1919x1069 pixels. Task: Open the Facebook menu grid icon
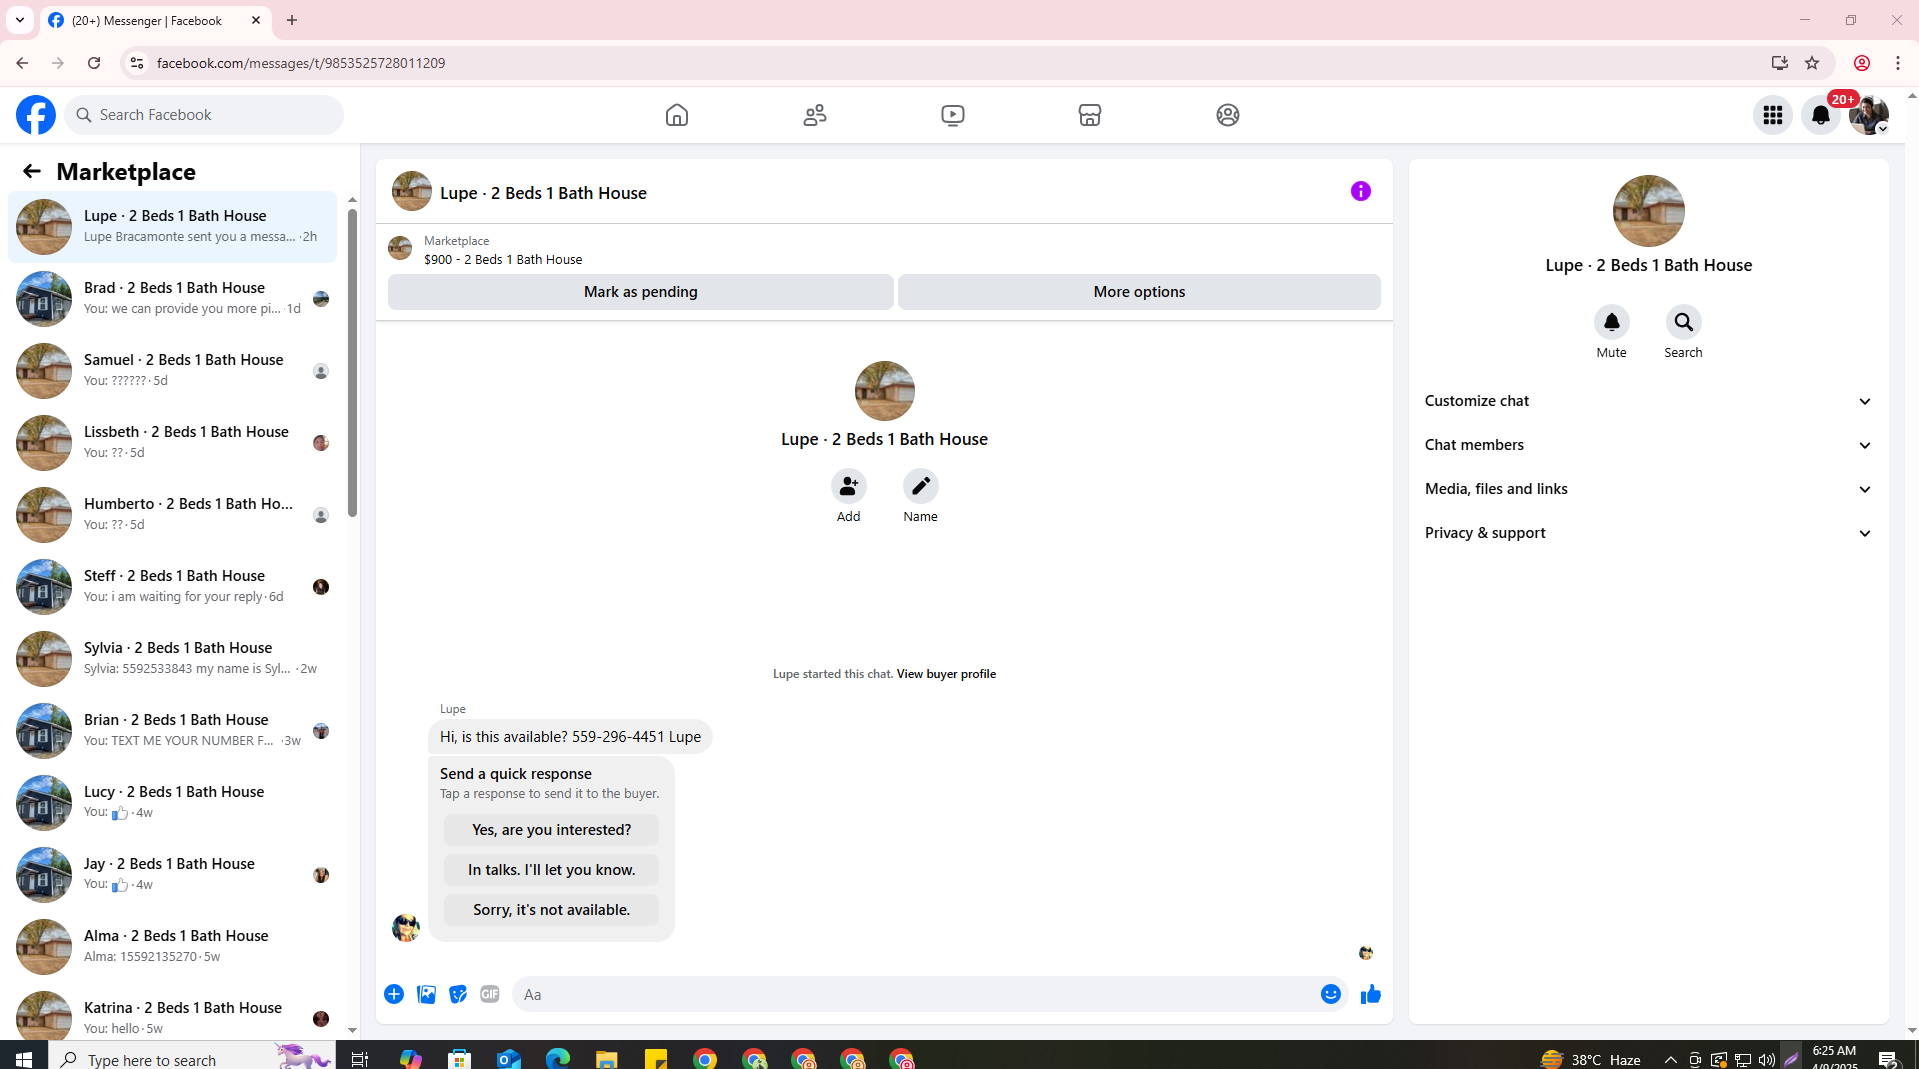click(1773, 115)
